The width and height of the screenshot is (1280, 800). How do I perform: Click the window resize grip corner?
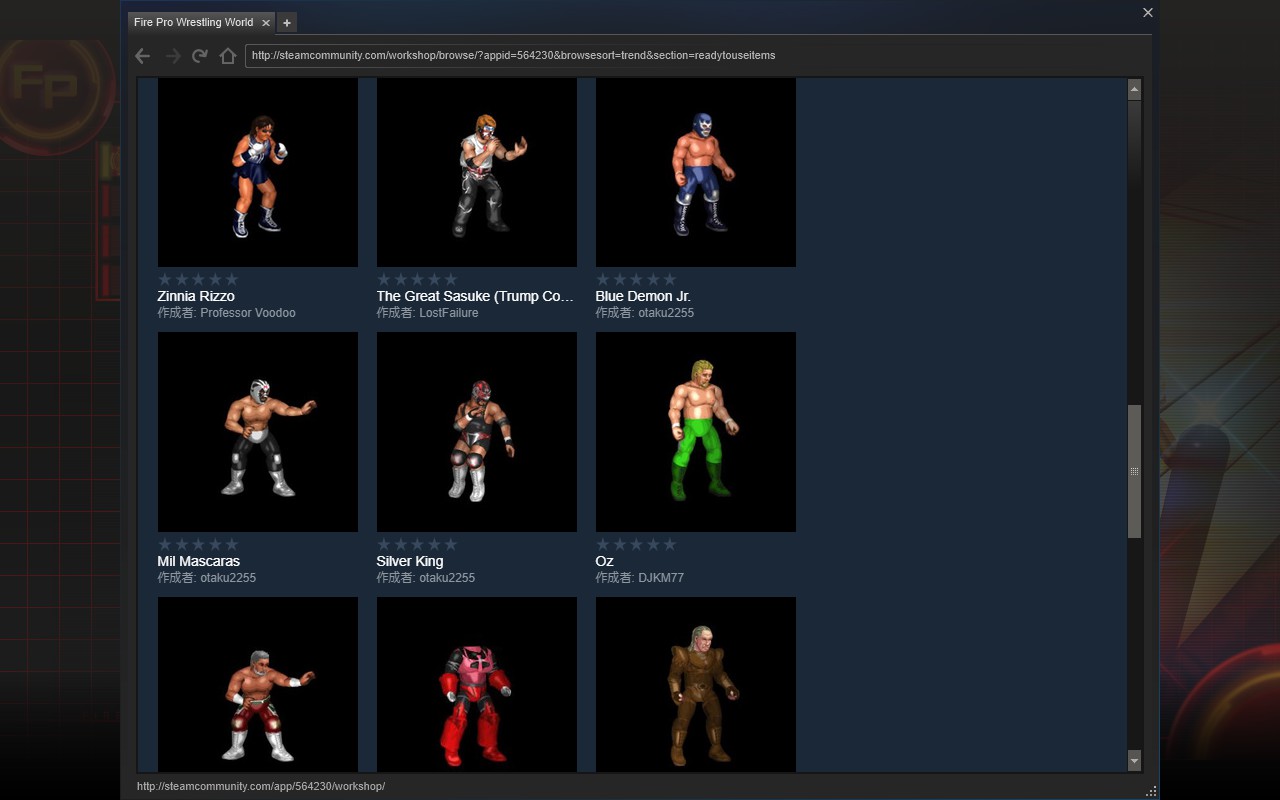click(1150, 791)
